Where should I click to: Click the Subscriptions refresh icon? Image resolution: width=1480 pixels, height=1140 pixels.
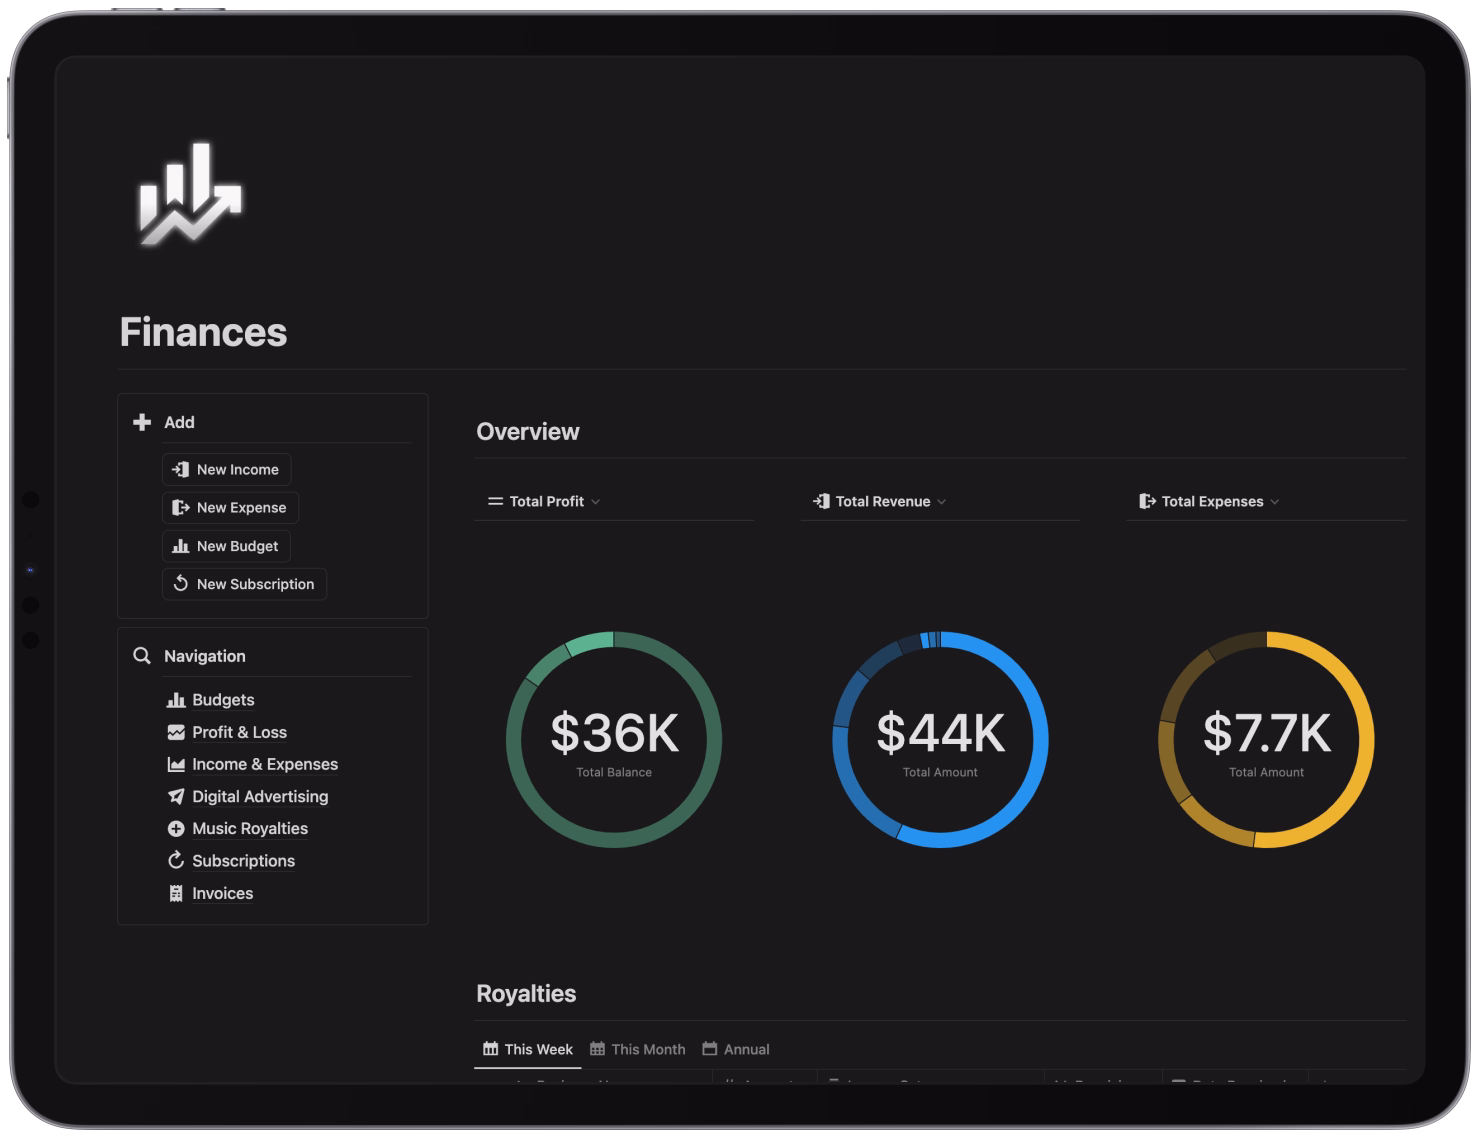coord(176,861)
